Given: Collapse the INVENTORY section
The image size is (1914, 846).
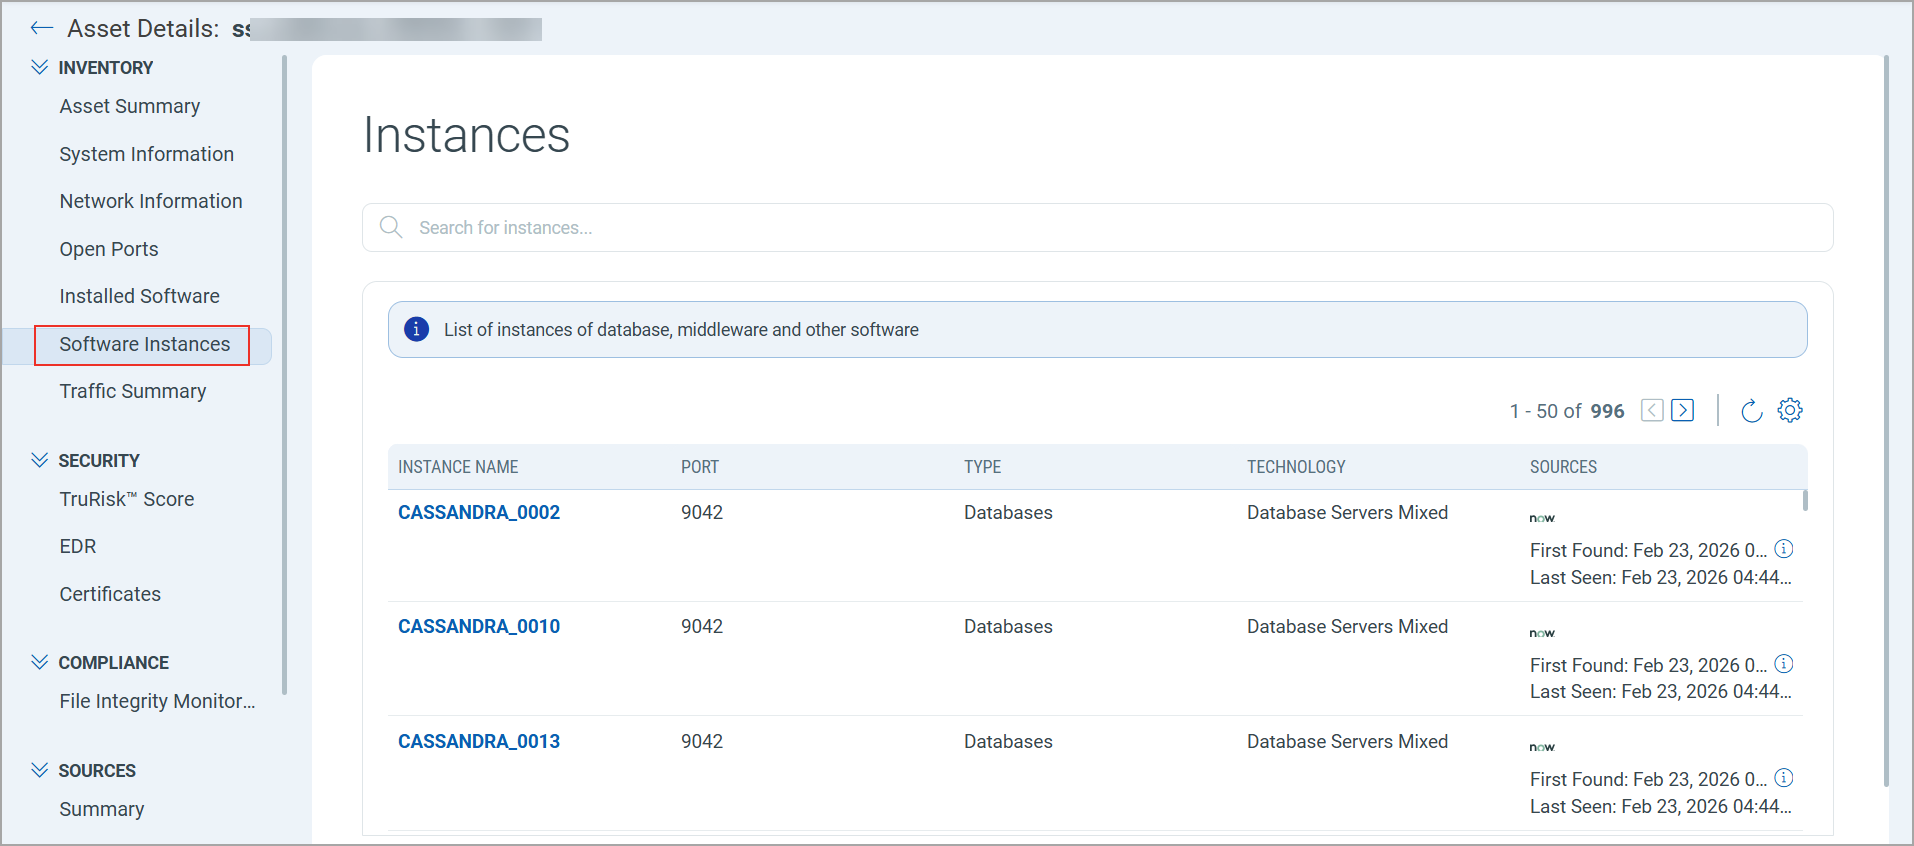Looking at the screenshot, I should (x=40, y=67).
